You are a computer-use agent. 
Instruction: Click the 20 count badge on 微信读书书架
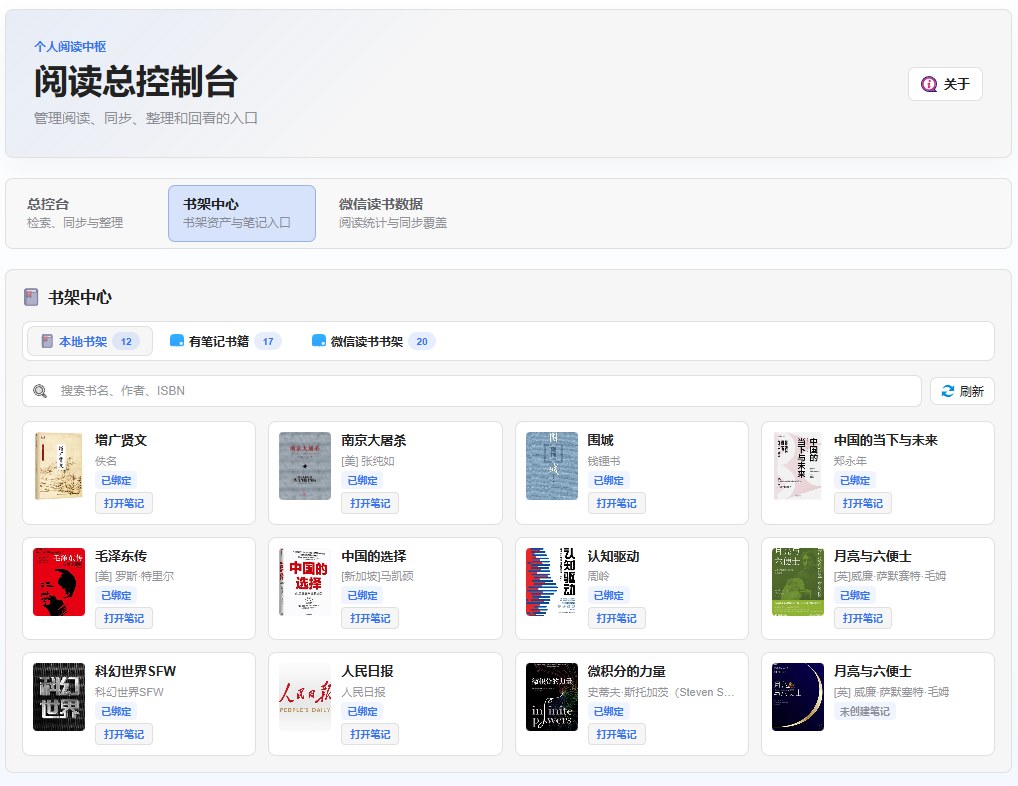(422, 341)
